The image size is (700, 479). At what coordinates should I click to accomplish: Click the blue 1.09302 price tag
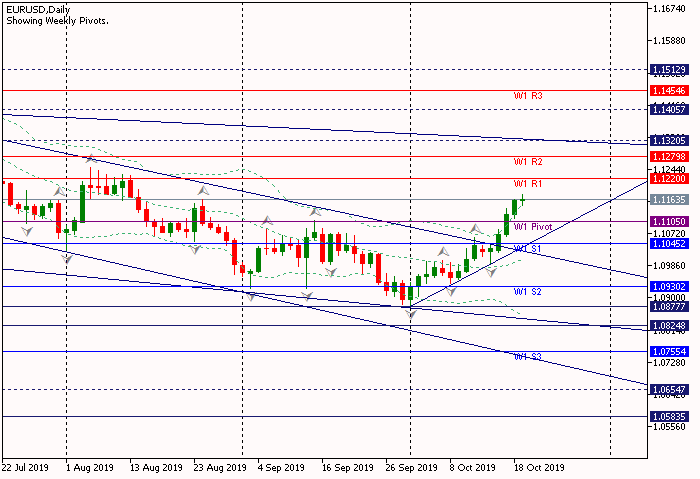[x=667, y=286]
